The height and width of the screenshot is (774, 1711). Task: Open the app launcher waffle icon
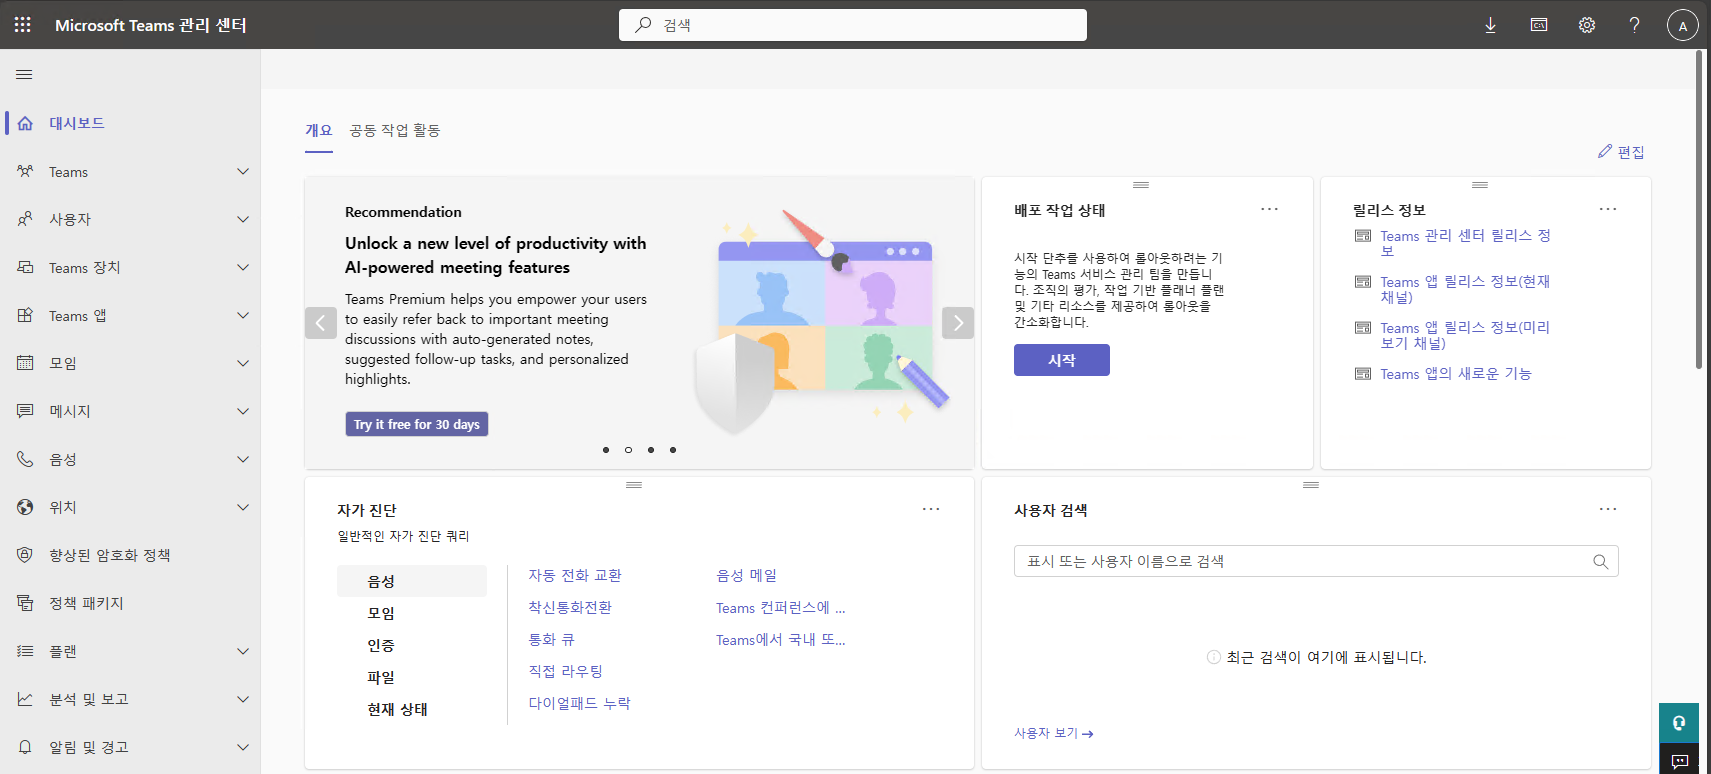22,25
